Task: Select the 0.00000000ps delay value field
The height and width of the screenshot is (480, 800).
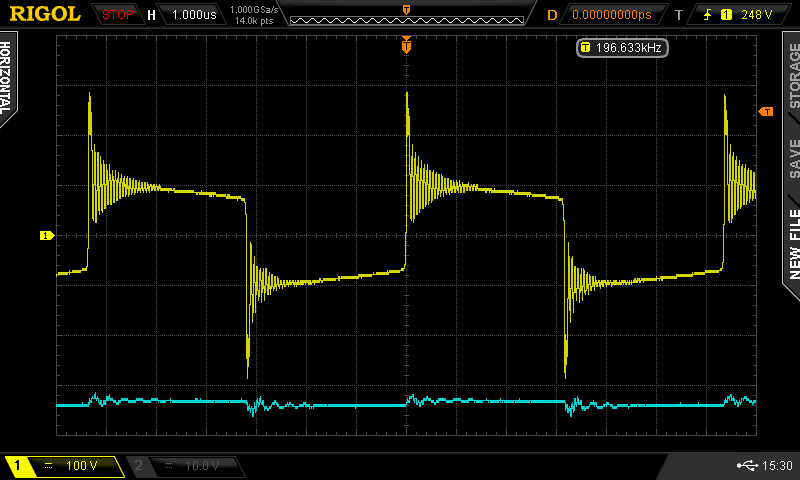Action: pos(610,15)
